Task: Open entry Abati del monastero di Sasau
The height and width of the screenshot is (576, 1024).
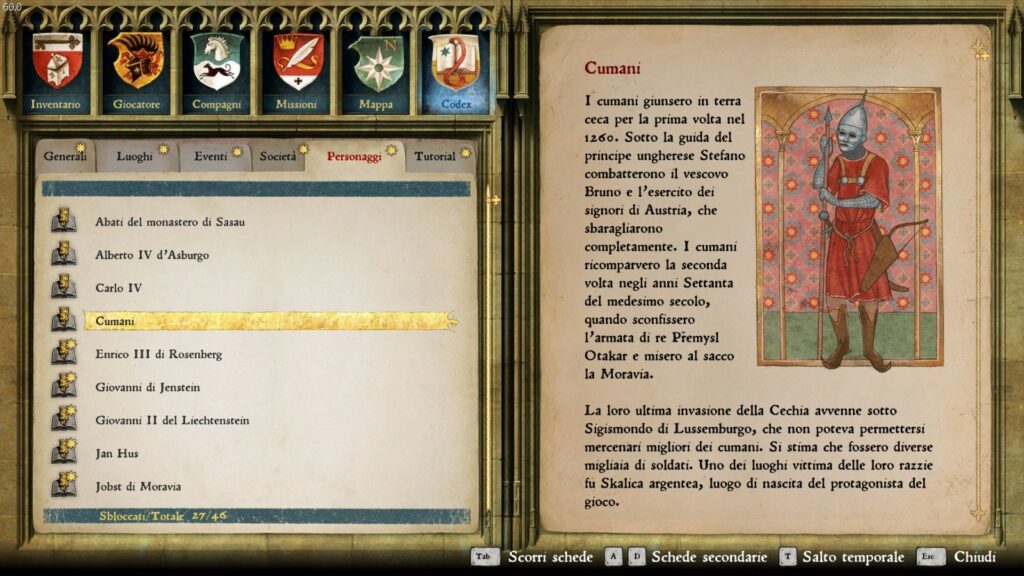Action: click(x=170, y=222)
